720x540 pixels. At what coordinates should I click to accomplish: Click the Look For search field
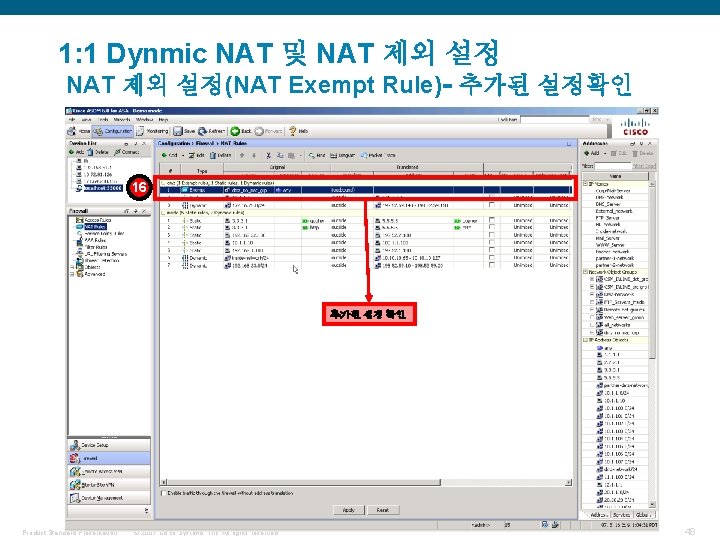(x=555, y=119)
